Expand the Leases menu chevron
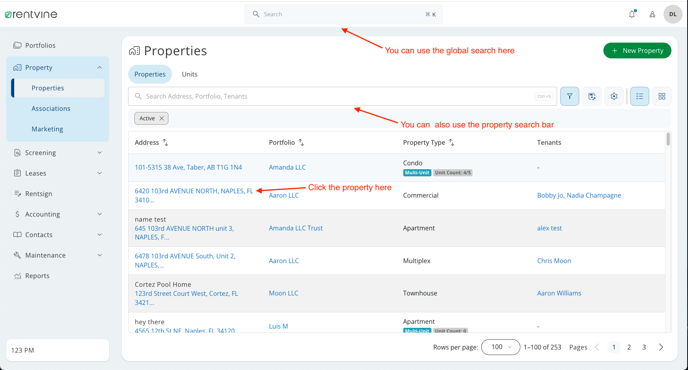The width and height of the screenshot is (688, 370). (x=100, y=173)
